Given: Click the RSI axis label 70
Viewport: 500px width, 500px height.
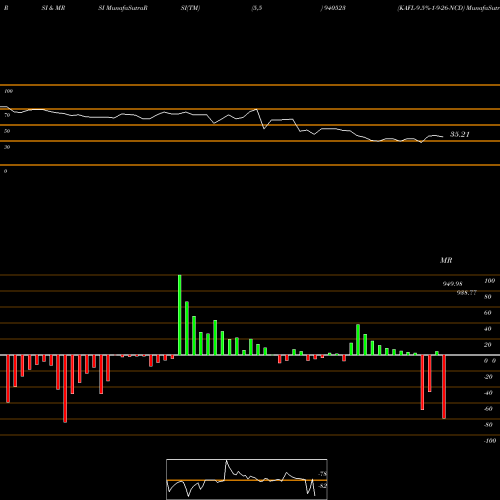Looking at the screenshot, I should [x=7, y=115].
